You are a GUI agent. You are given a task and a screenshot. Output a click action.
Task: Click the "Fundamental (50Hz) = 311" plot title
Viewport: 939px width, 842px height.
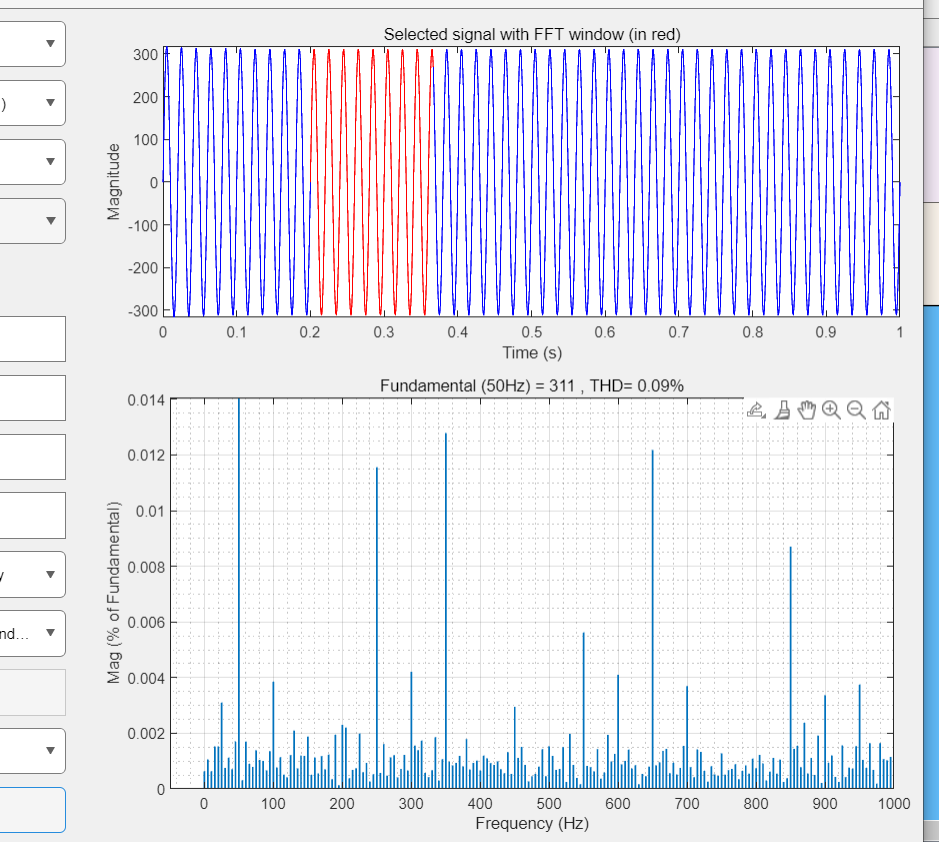click(x=532, y=387)
